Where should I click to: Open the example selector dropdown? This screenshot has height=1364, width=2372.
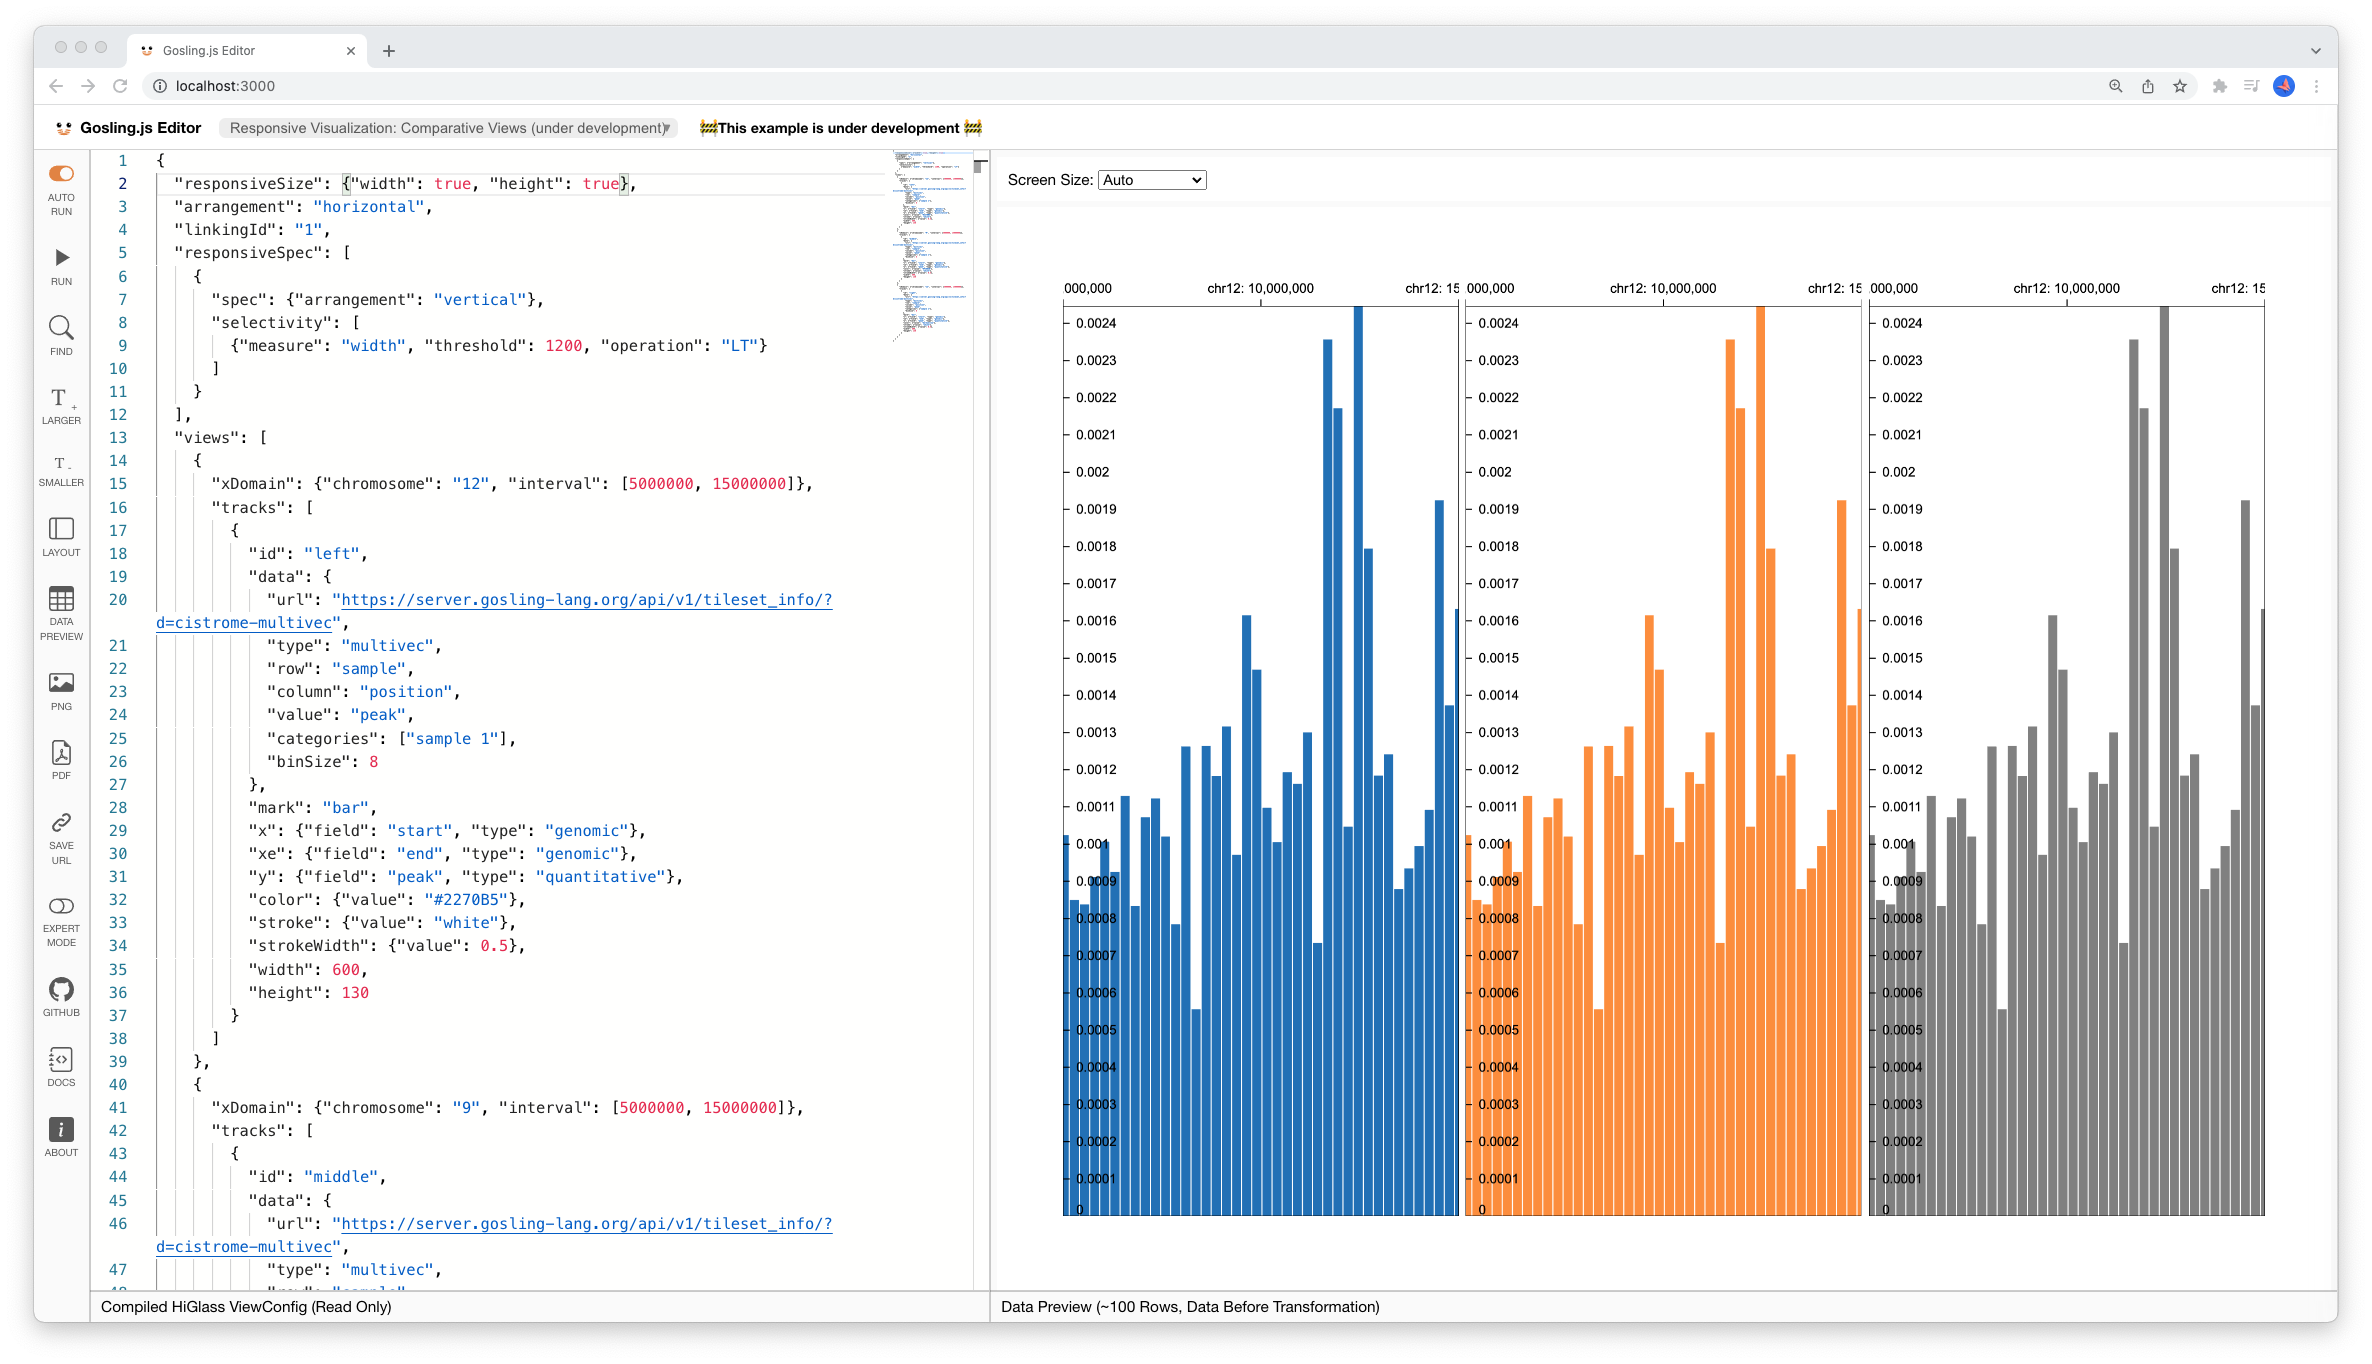(x=448, y=128)
